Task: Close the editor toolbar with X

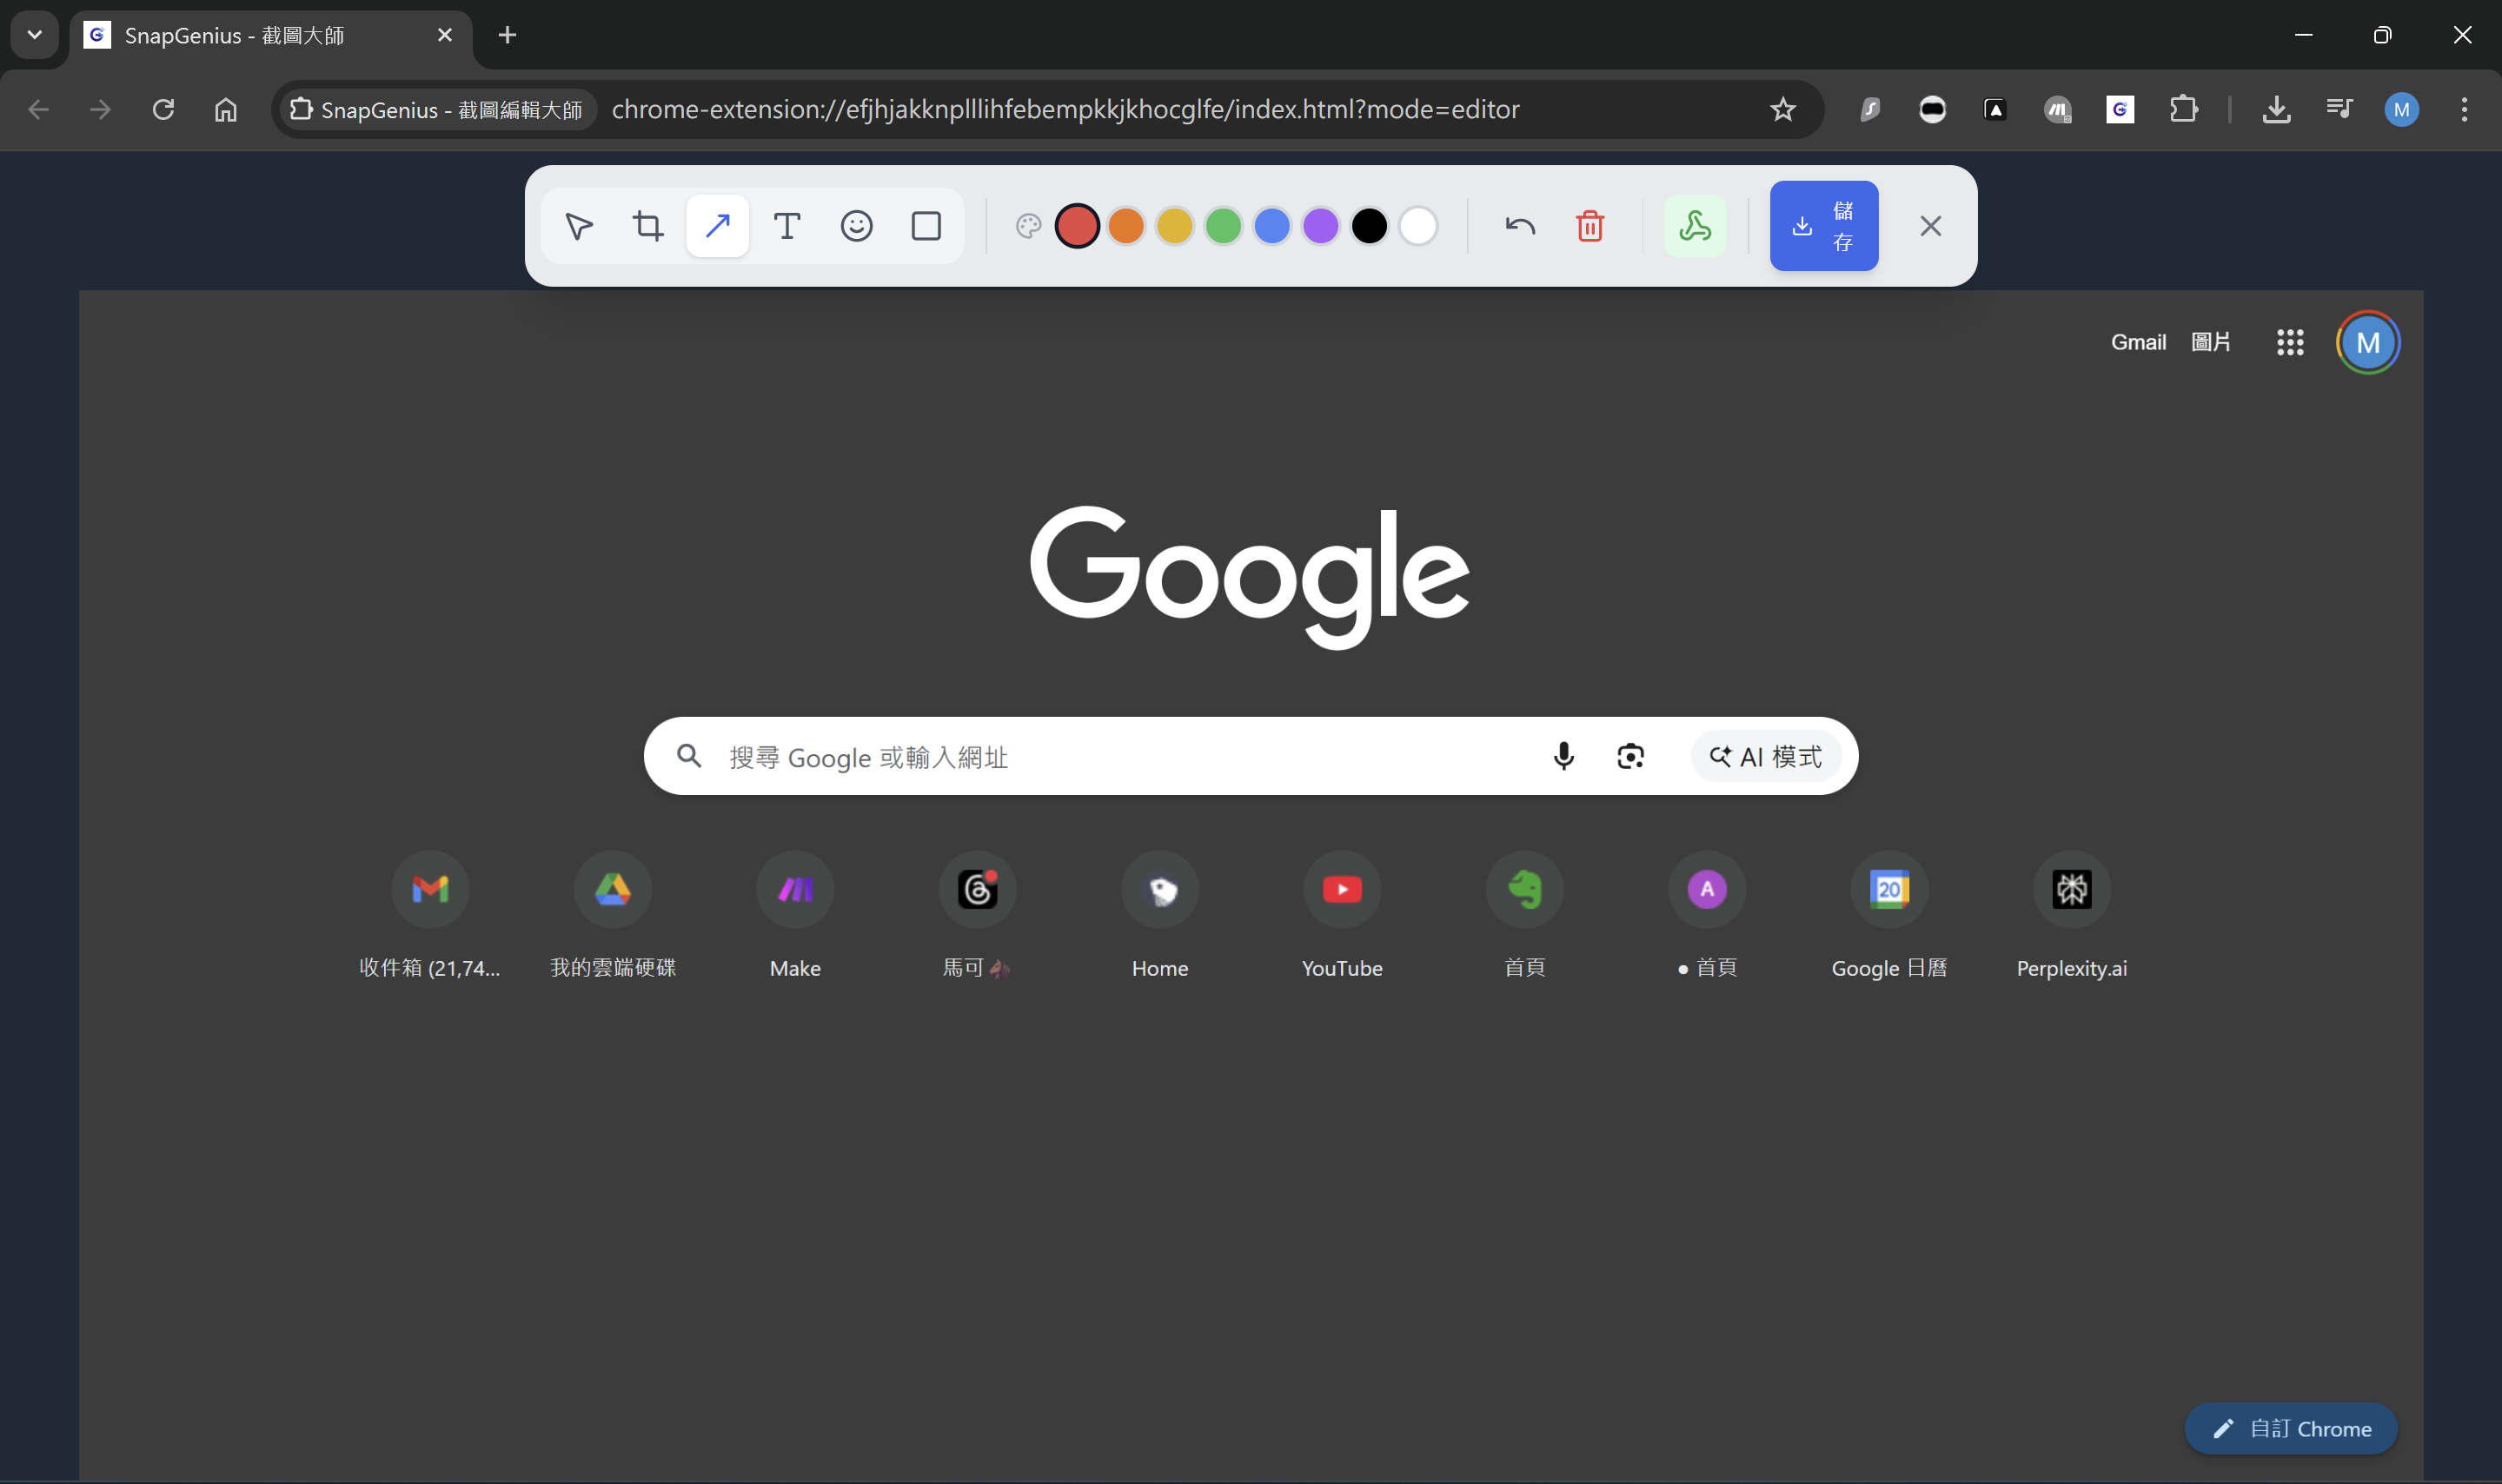Action: [x=1930, y=226]
